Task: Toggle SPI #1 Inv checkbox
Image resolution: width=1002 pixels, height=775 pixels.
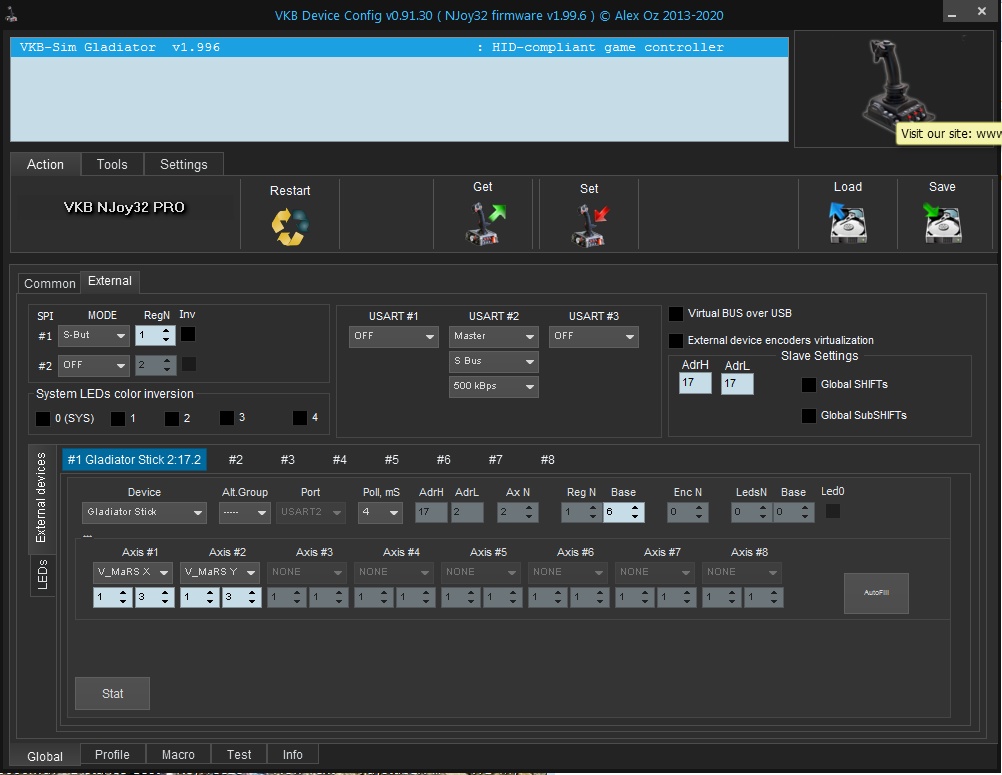Action: 188,334
